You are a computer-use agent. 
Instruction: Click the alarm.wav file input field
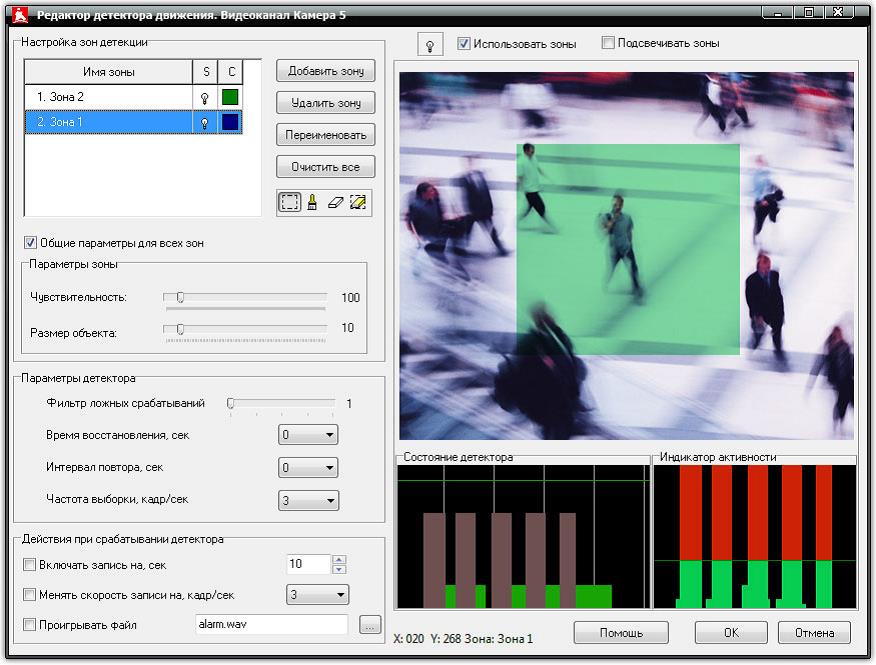(x=272, y=624)
